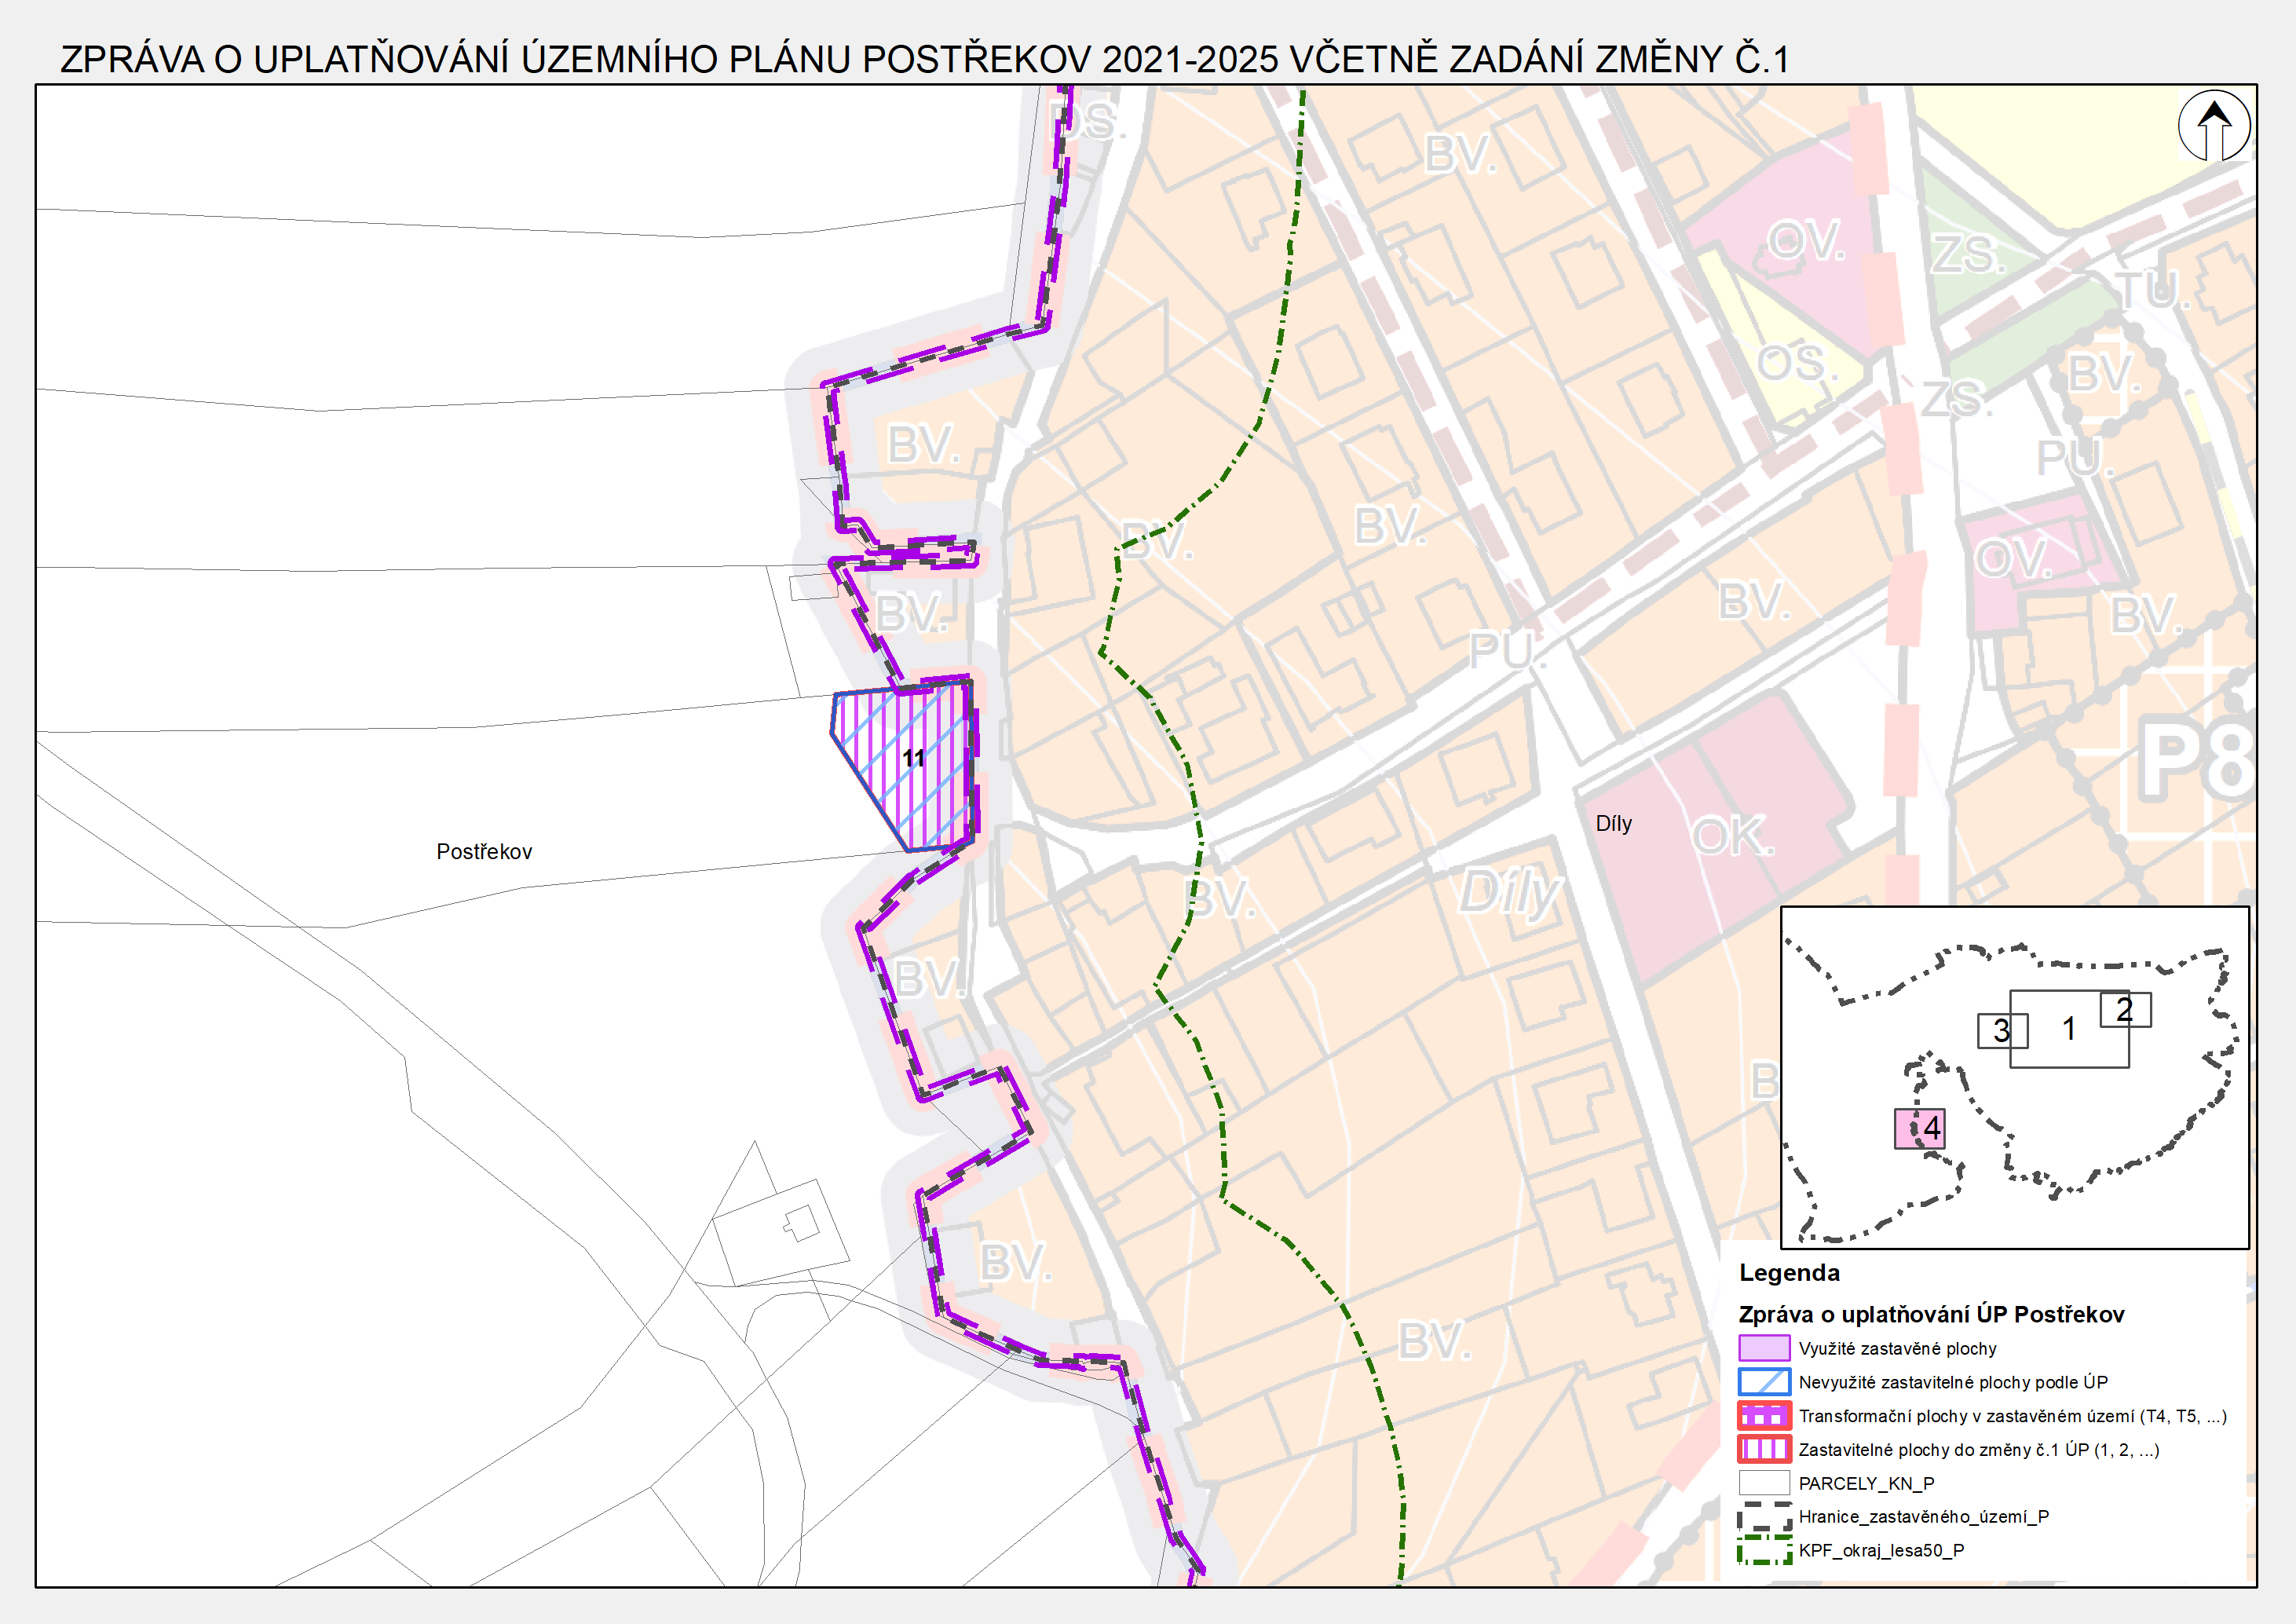Viewport: 2296px width, 1624px height.
Task: Click the map title 'ZPRÁVA O UPLATŇOVÁNÍ ÚZEMNÍHO PLÁNU POSTŘEKOV'
Action: pos(576,60)
